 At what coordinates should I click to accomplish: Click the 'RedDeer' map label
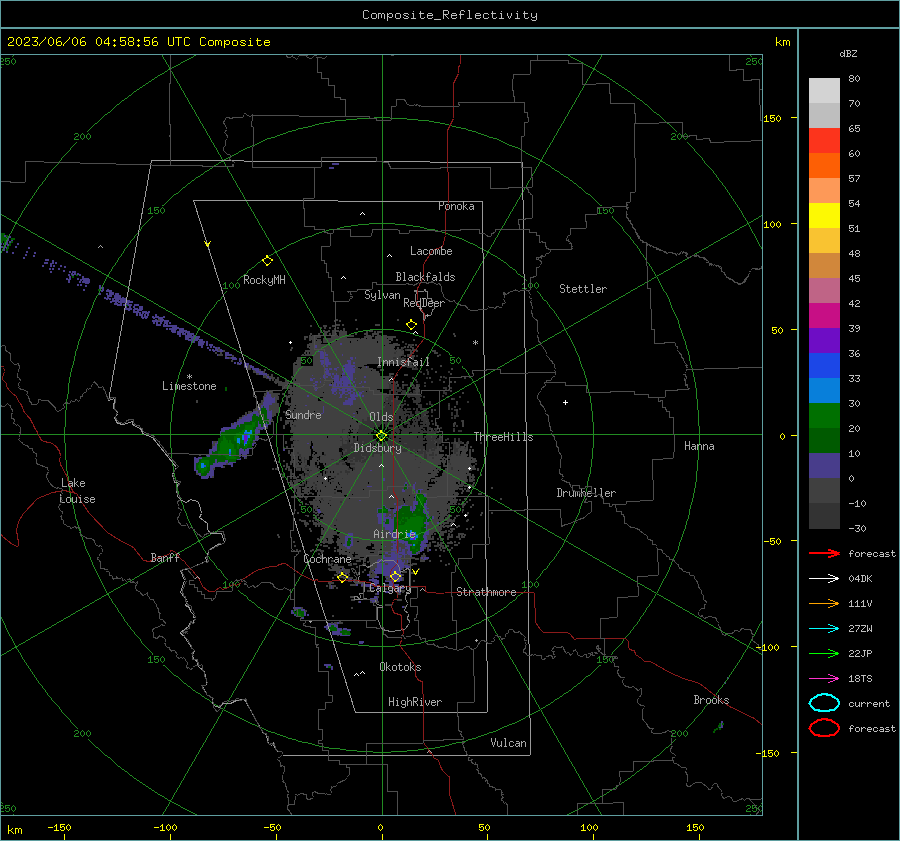(x=424, y=303)
